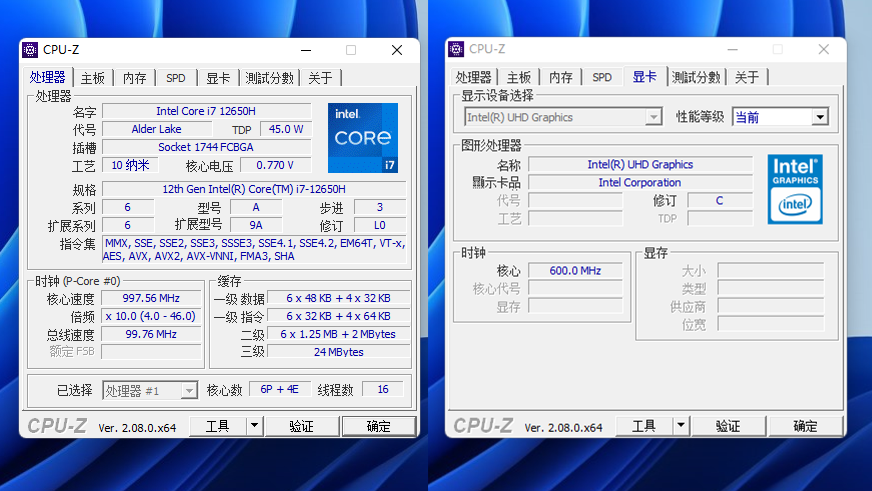Click 工具 button in right window

[x=644, y=426]
